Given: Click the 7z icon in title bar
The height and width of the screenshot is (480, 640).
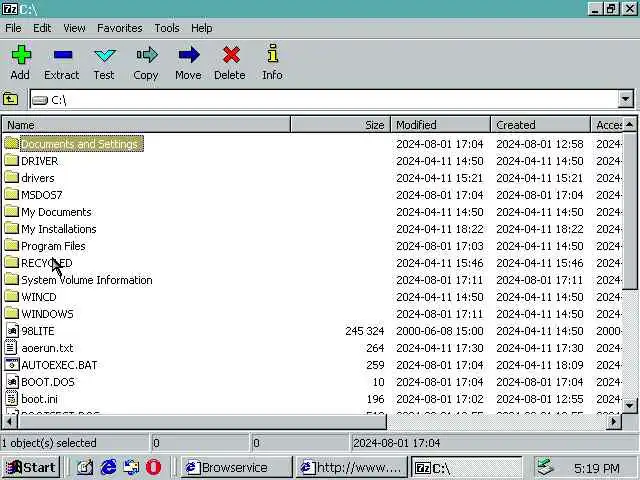Looking at the screenshot, I should [x=9, y=9].
